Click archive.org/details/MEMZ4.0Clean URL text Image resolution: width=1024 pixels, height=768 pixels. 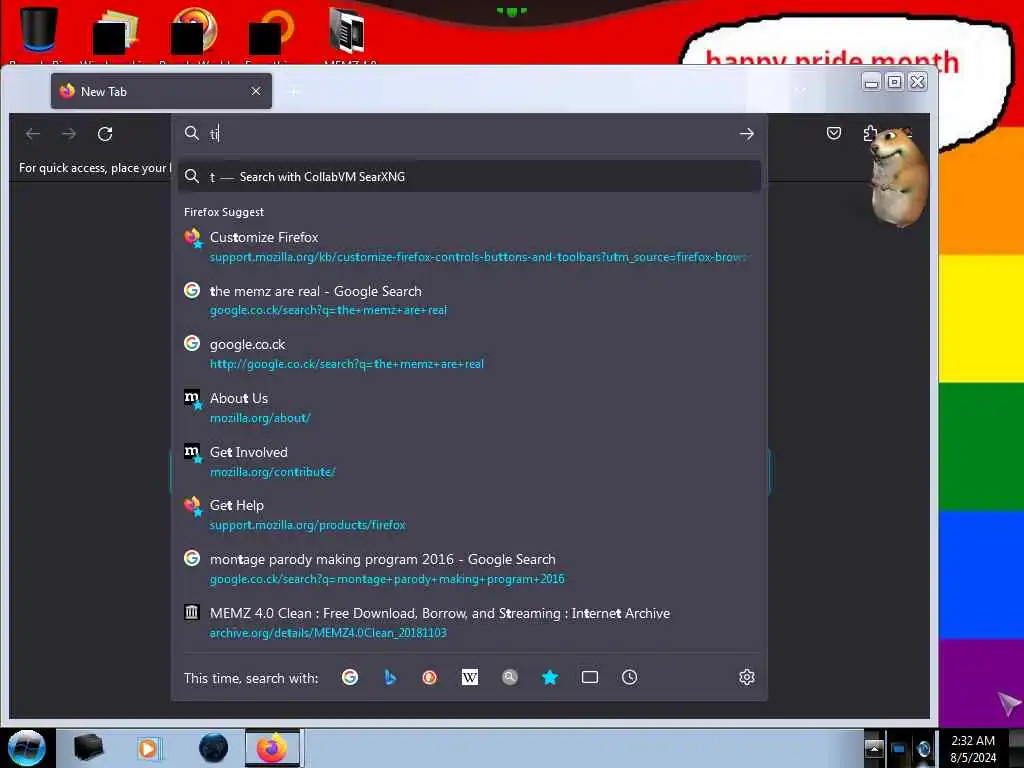(x=328, y=633)
